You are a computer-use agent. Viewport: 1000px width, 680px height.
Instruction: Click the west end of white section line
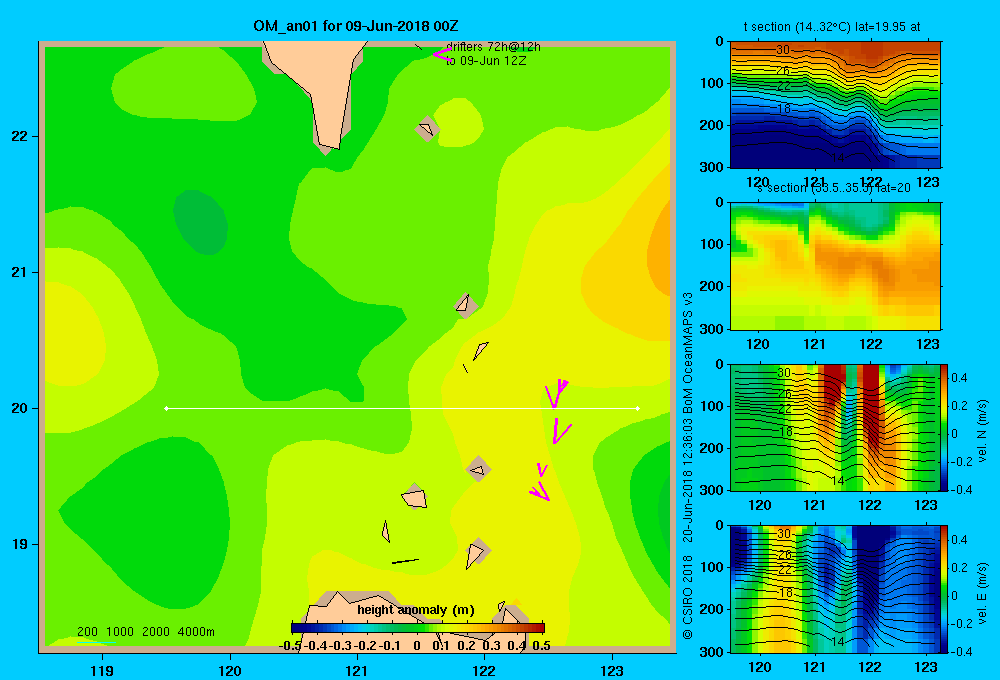(x=166, y=408)
